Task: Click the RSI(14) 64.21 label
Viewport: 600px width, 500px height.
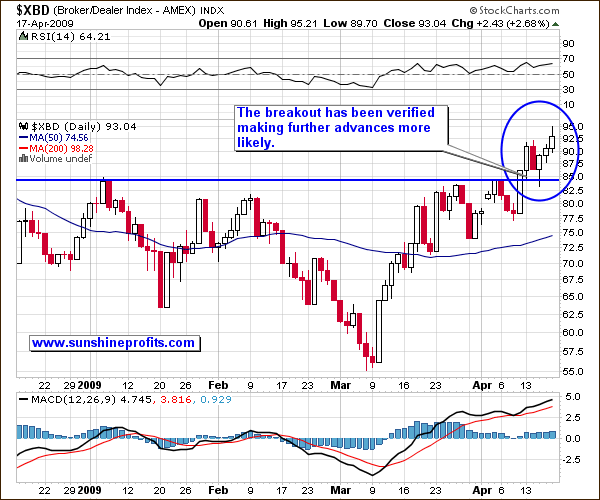Action: tap(70, 37)
